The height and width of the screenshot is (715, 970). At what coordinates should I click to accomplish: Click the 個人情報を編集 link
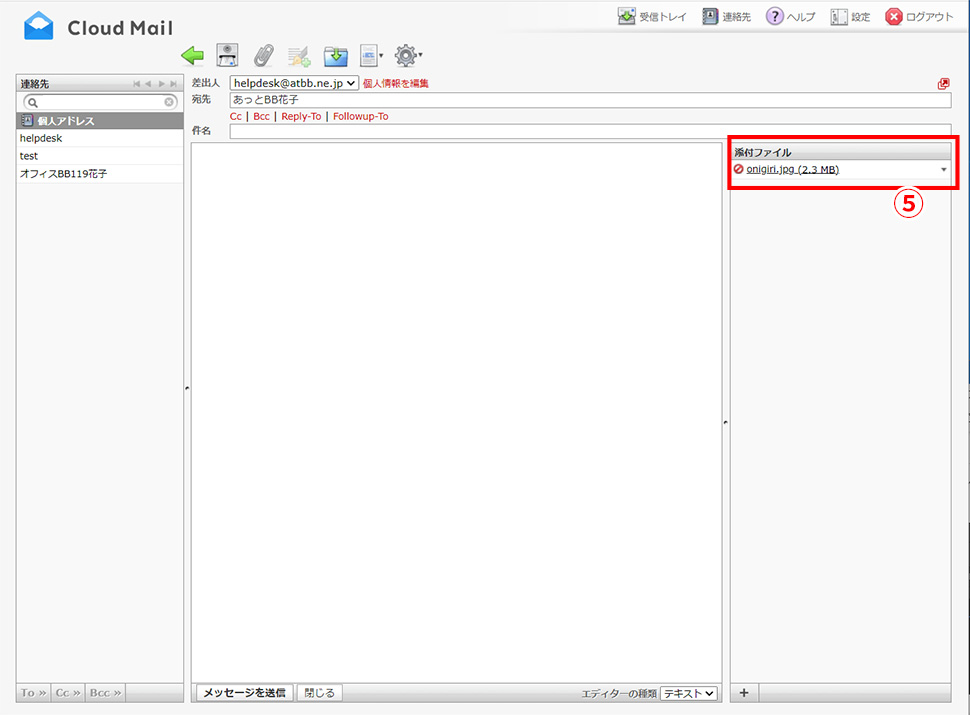396,84
